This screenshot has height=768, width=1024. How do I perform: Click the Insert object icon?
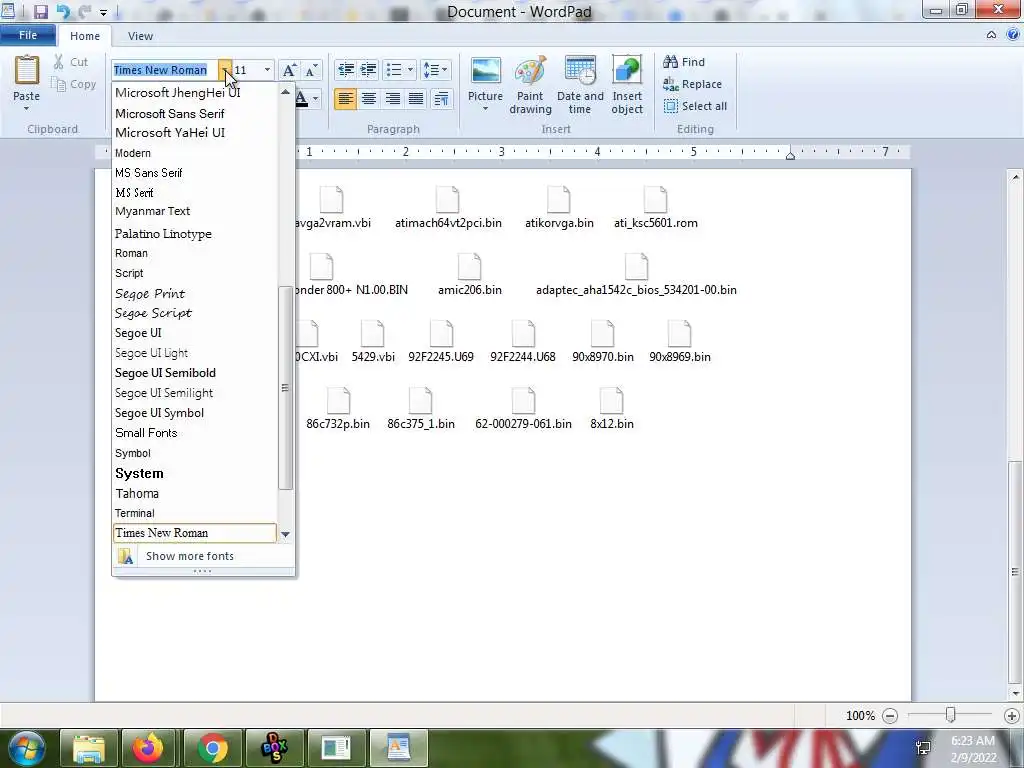pos(627,71)
